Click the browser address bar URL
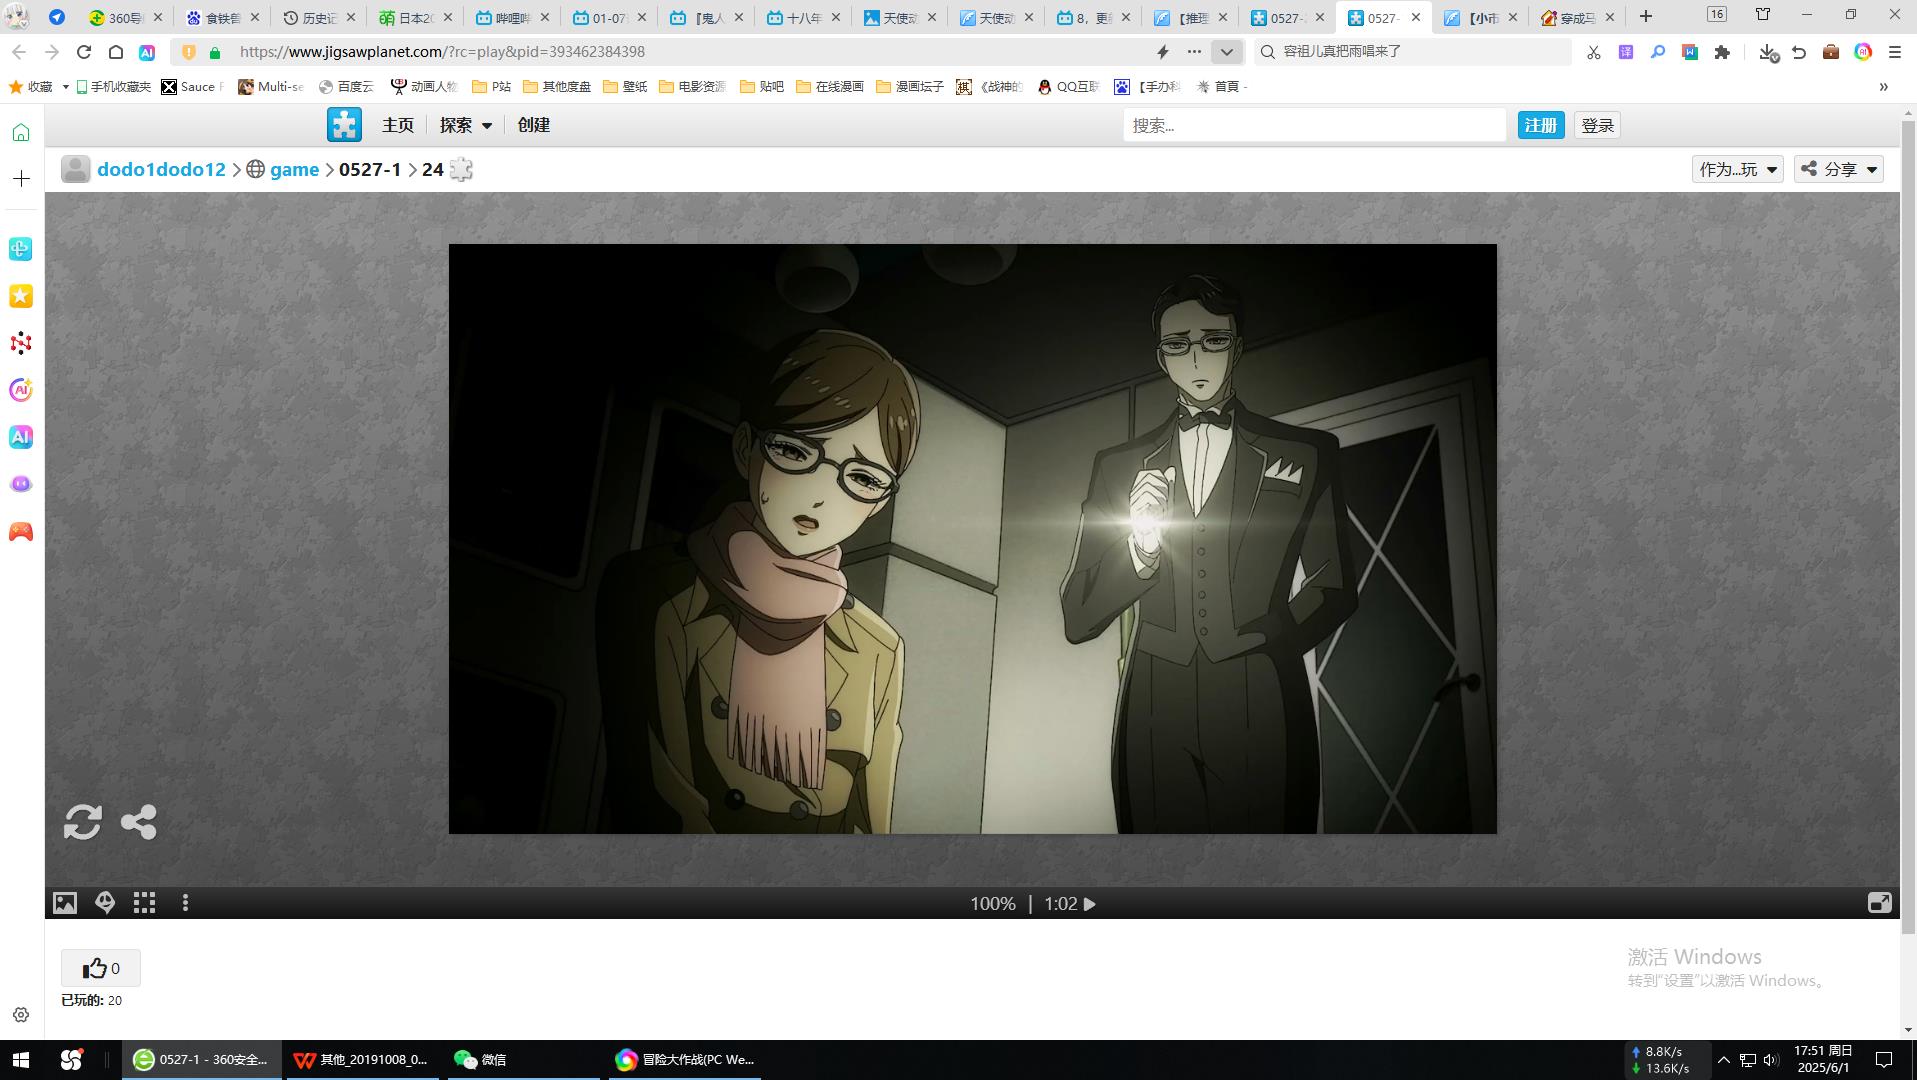This screenshot has height=1080, width=1917. [442, 52]
